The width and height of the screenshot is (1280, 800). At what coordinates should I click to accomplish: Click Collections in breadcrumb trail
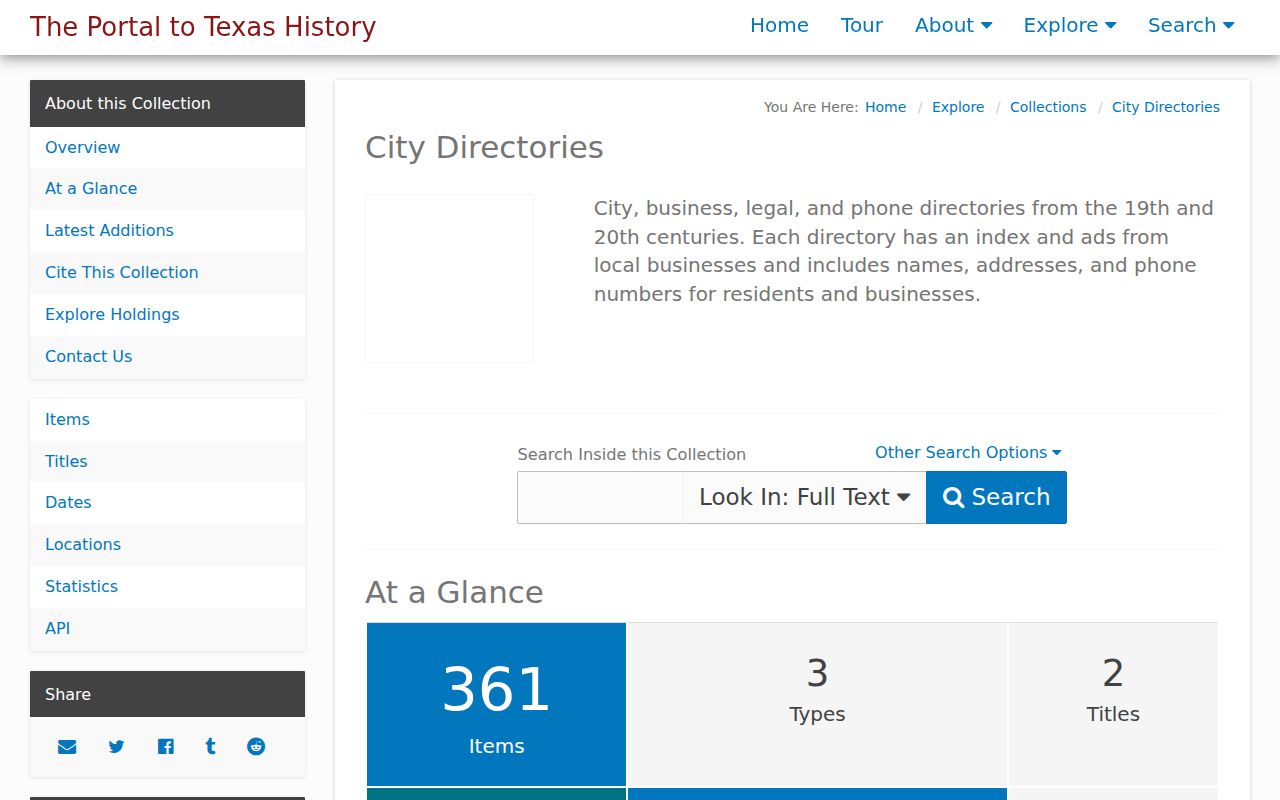point(1048,107)
